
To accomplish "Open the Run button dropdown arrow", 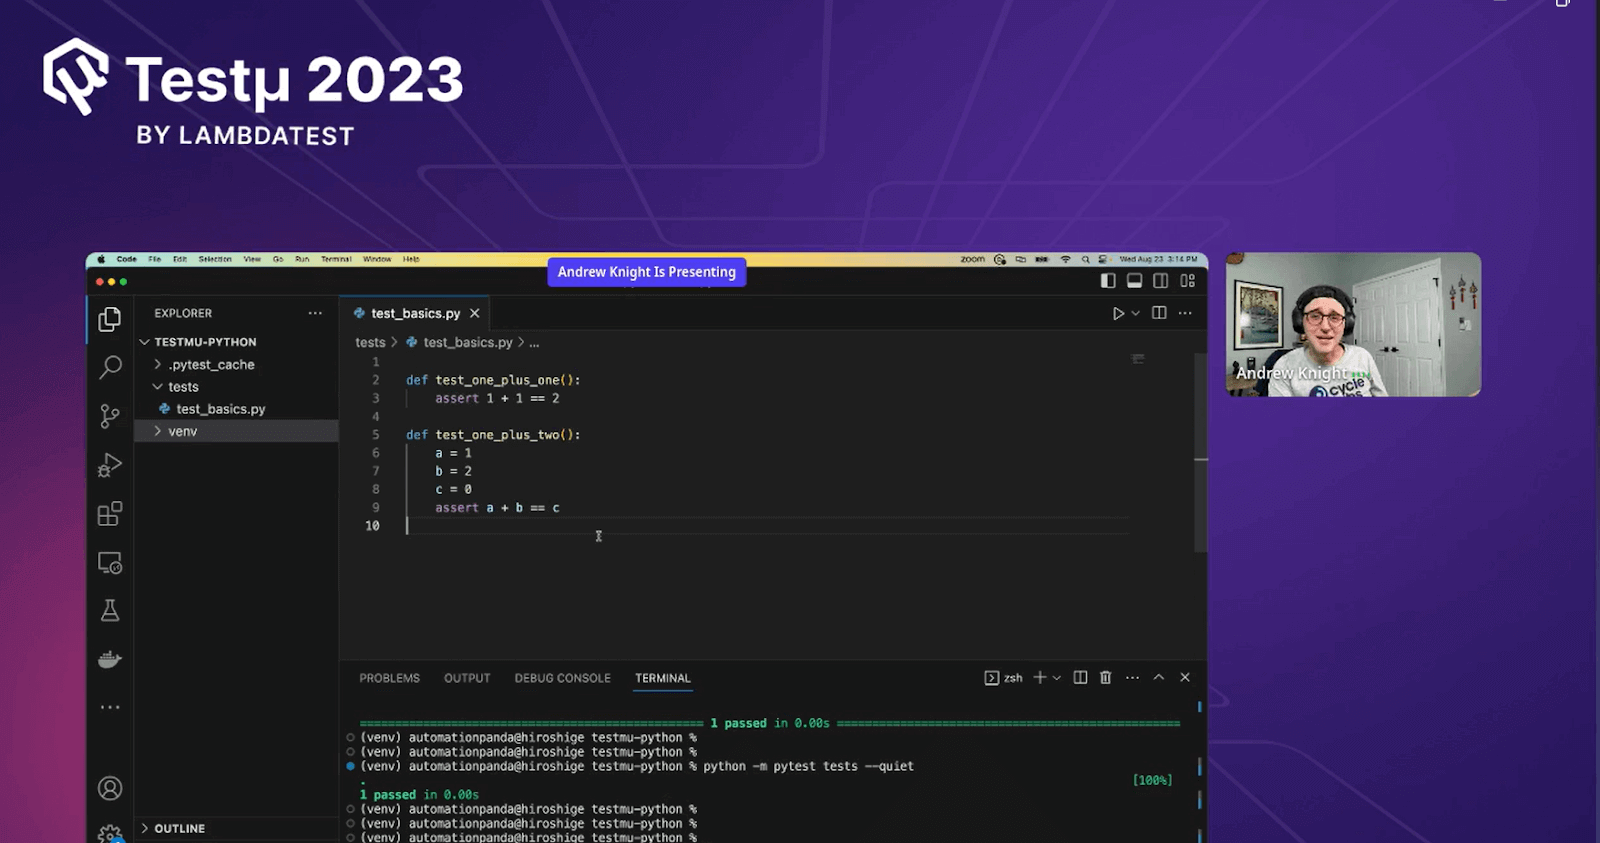I will click(x=1136, y=313).
